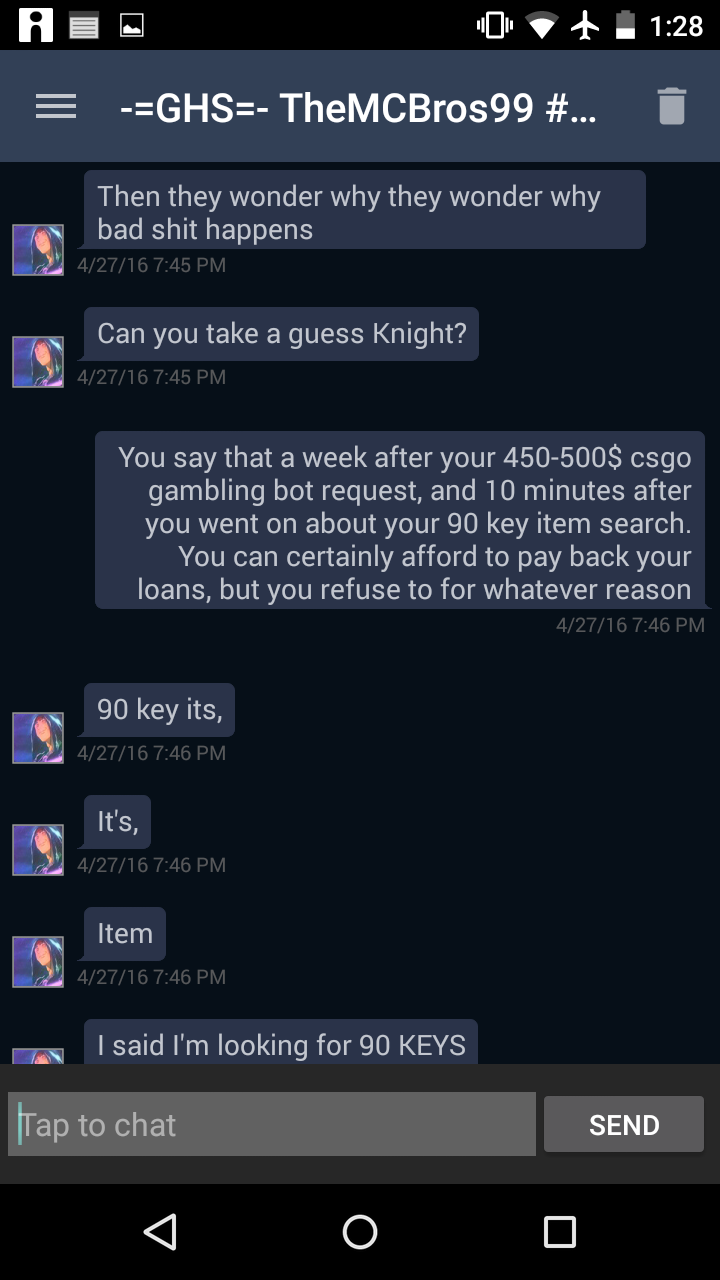Screen dimensions: 720x1280
Task: Tap the 'Then they wonder why' message bubble
Action: (364, 210)
